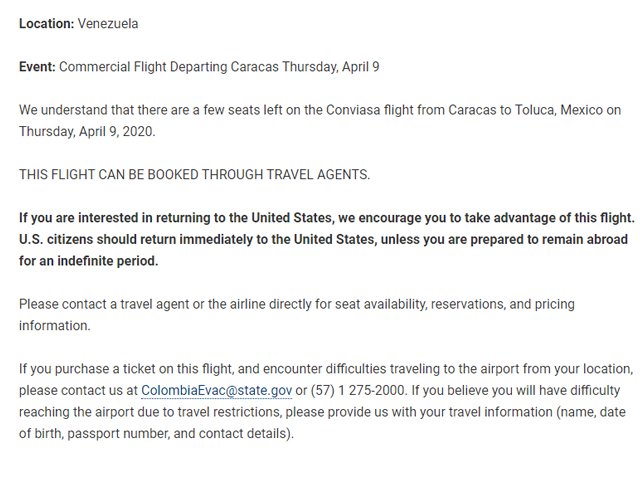Open the ColombiaEvac@state.gov email link
This screenshot has height=480, width=640.
pyautogui.click(x=216, y=390)
